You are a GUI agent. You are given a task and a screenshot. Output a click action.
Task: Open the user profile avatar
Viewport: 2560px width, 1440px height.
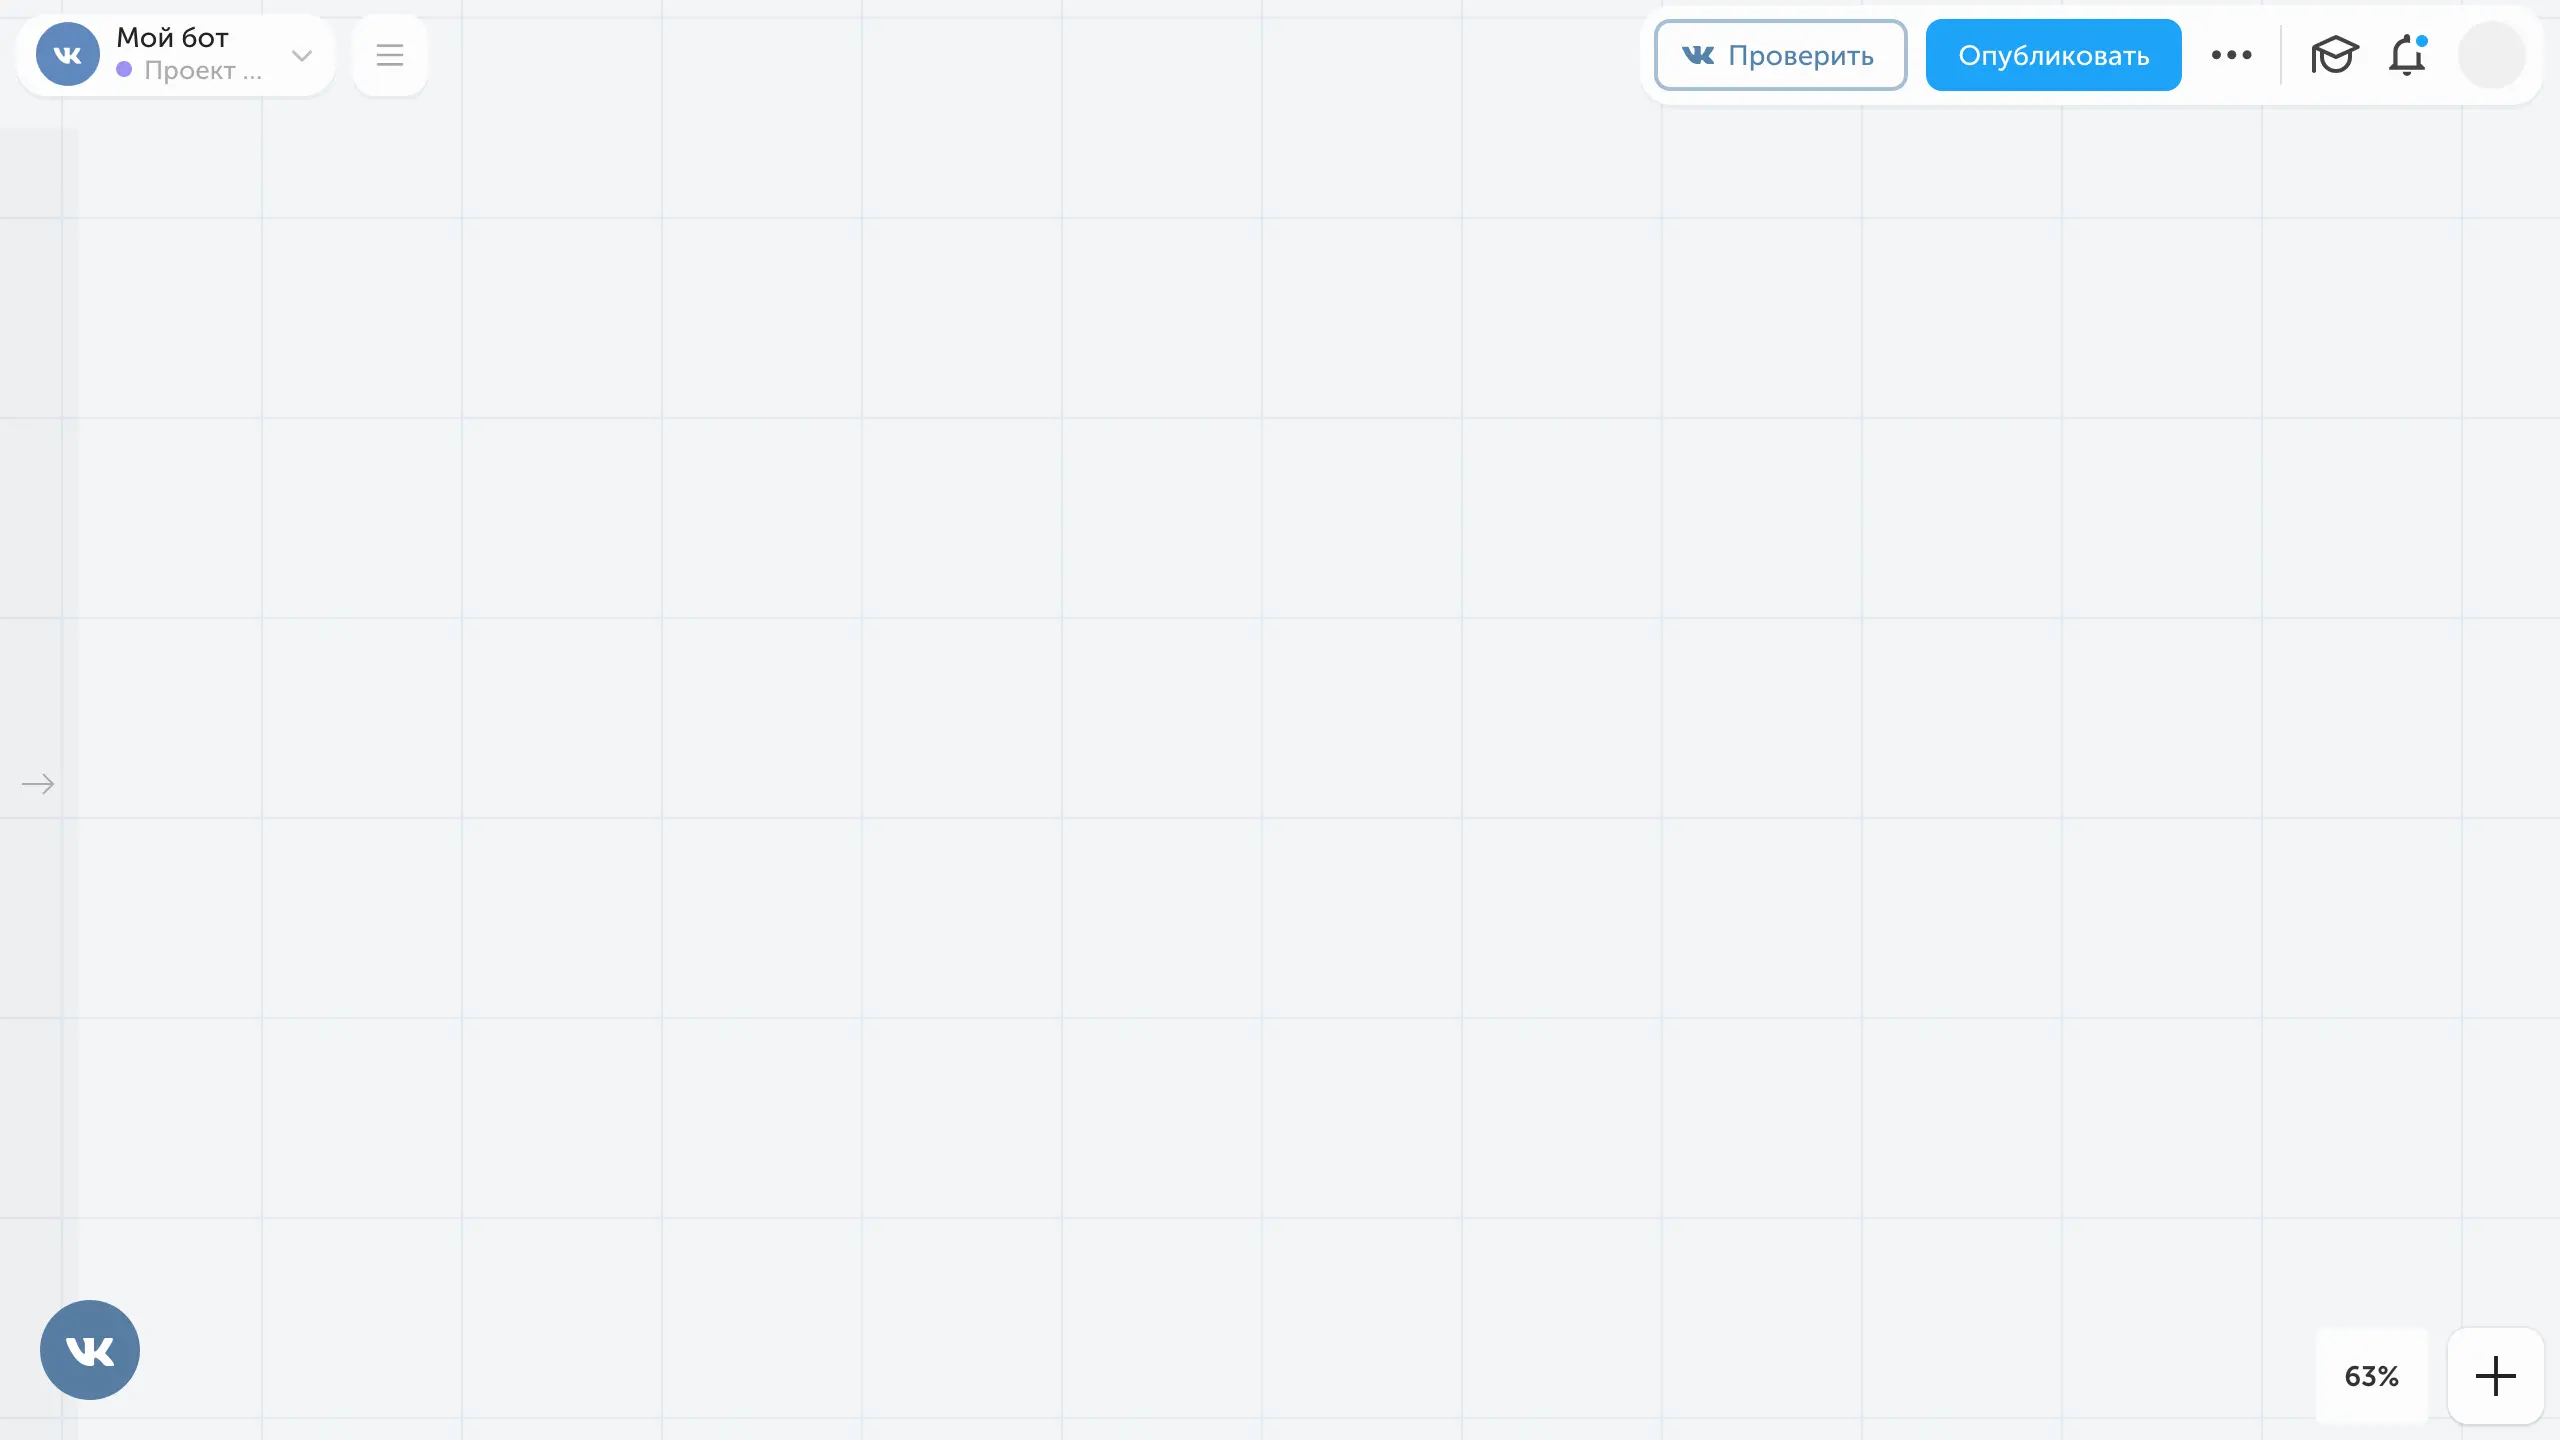[2491, 55]
